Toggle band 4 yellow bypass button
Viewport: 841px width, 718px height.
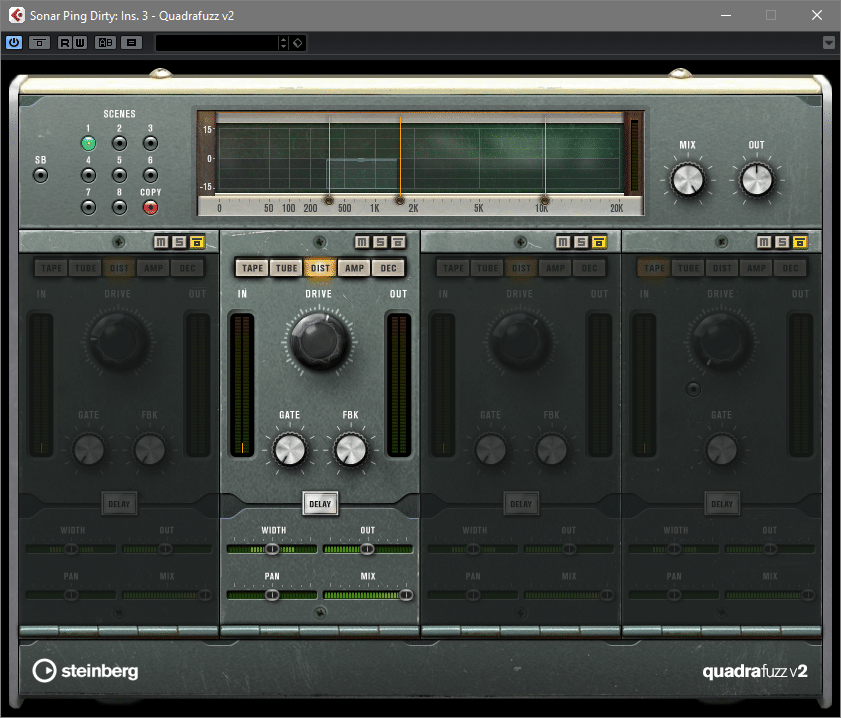click(x=800, y=242)
